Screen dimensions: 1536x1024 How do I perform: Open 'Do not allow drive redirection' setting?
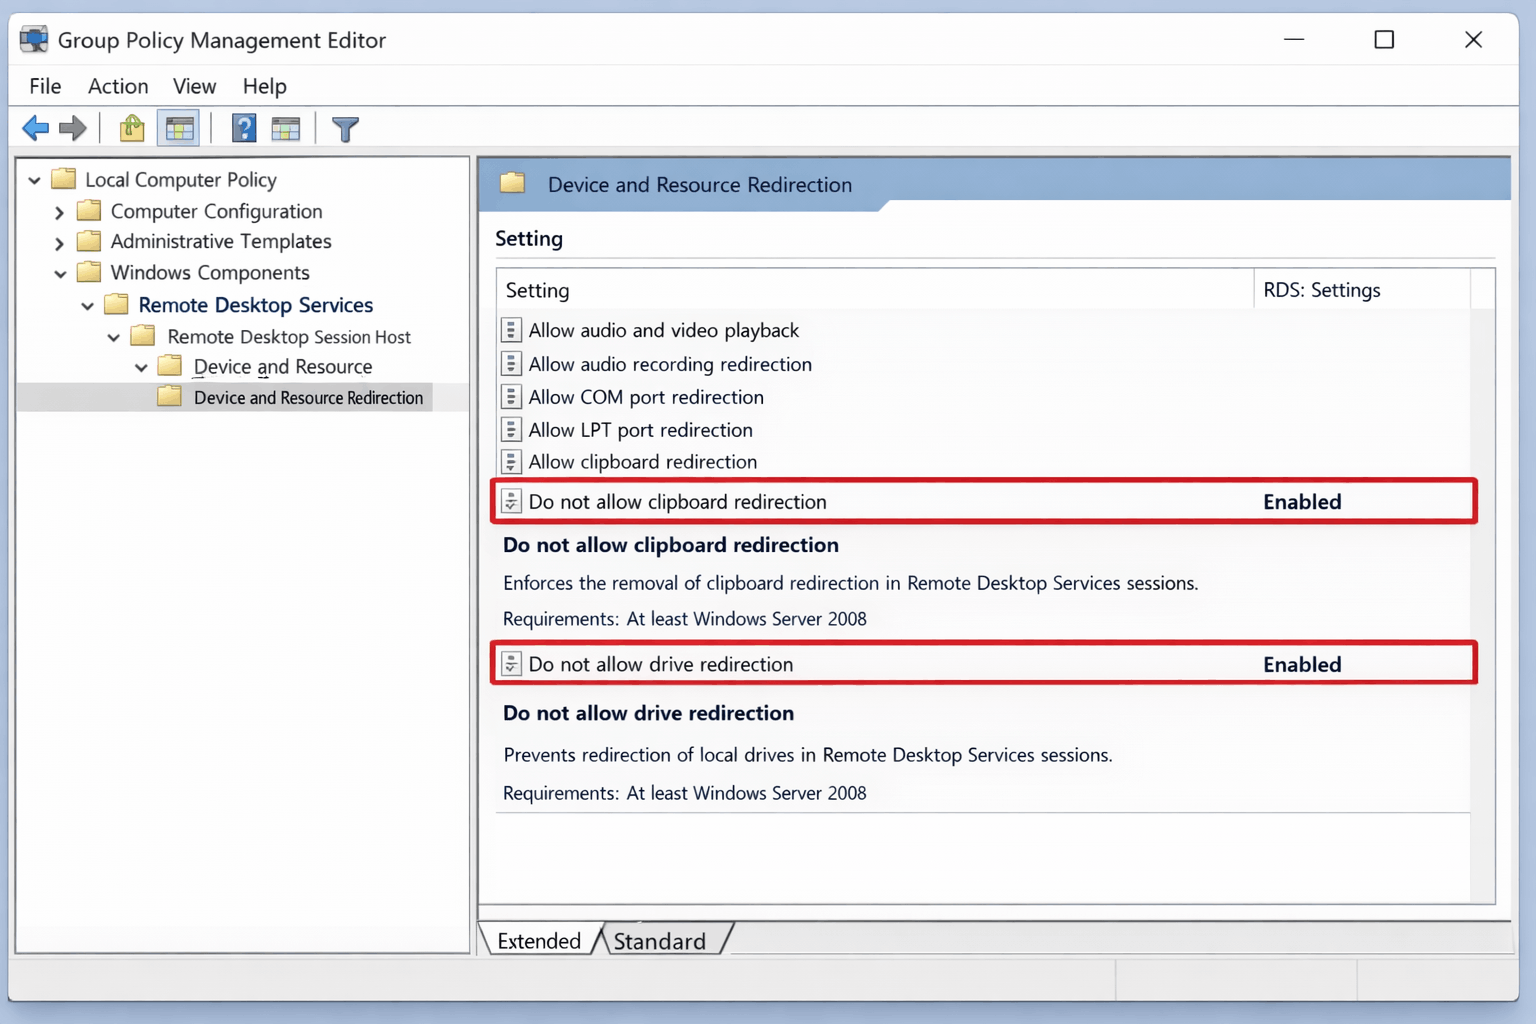click(x=661, y=663)
